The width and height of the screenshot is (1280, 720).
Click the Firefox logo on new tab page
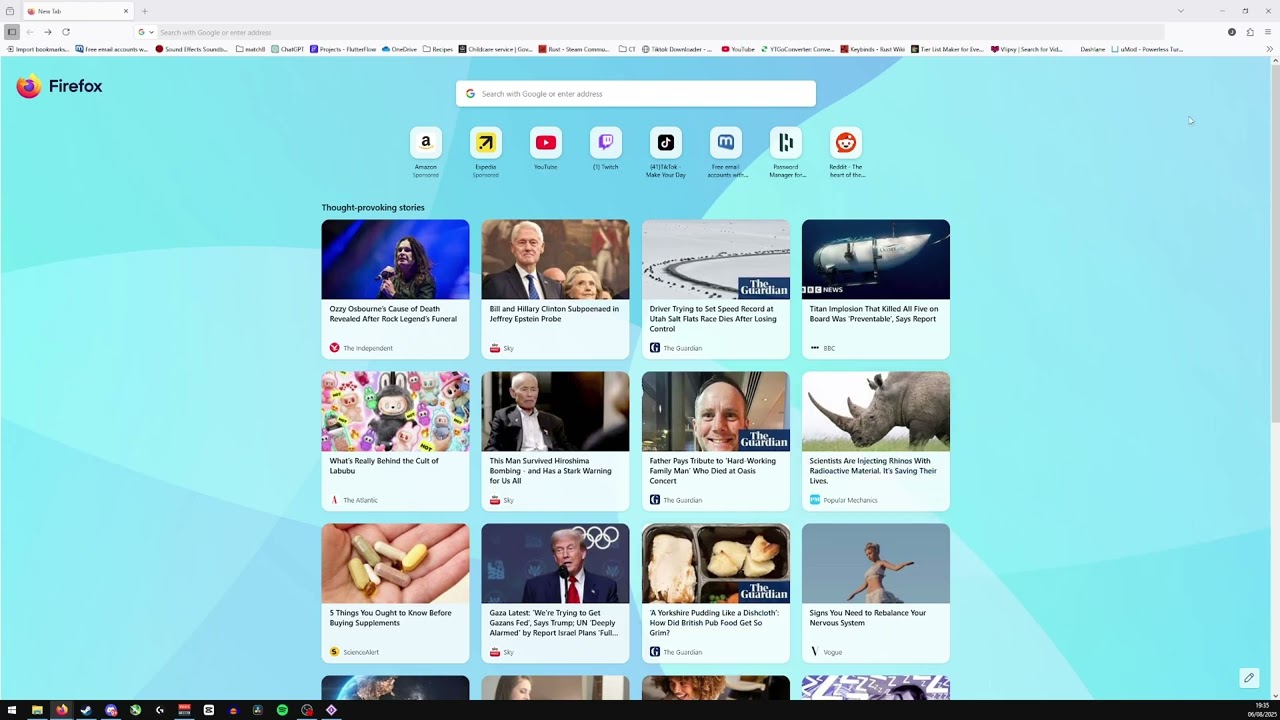pos(60,86)
